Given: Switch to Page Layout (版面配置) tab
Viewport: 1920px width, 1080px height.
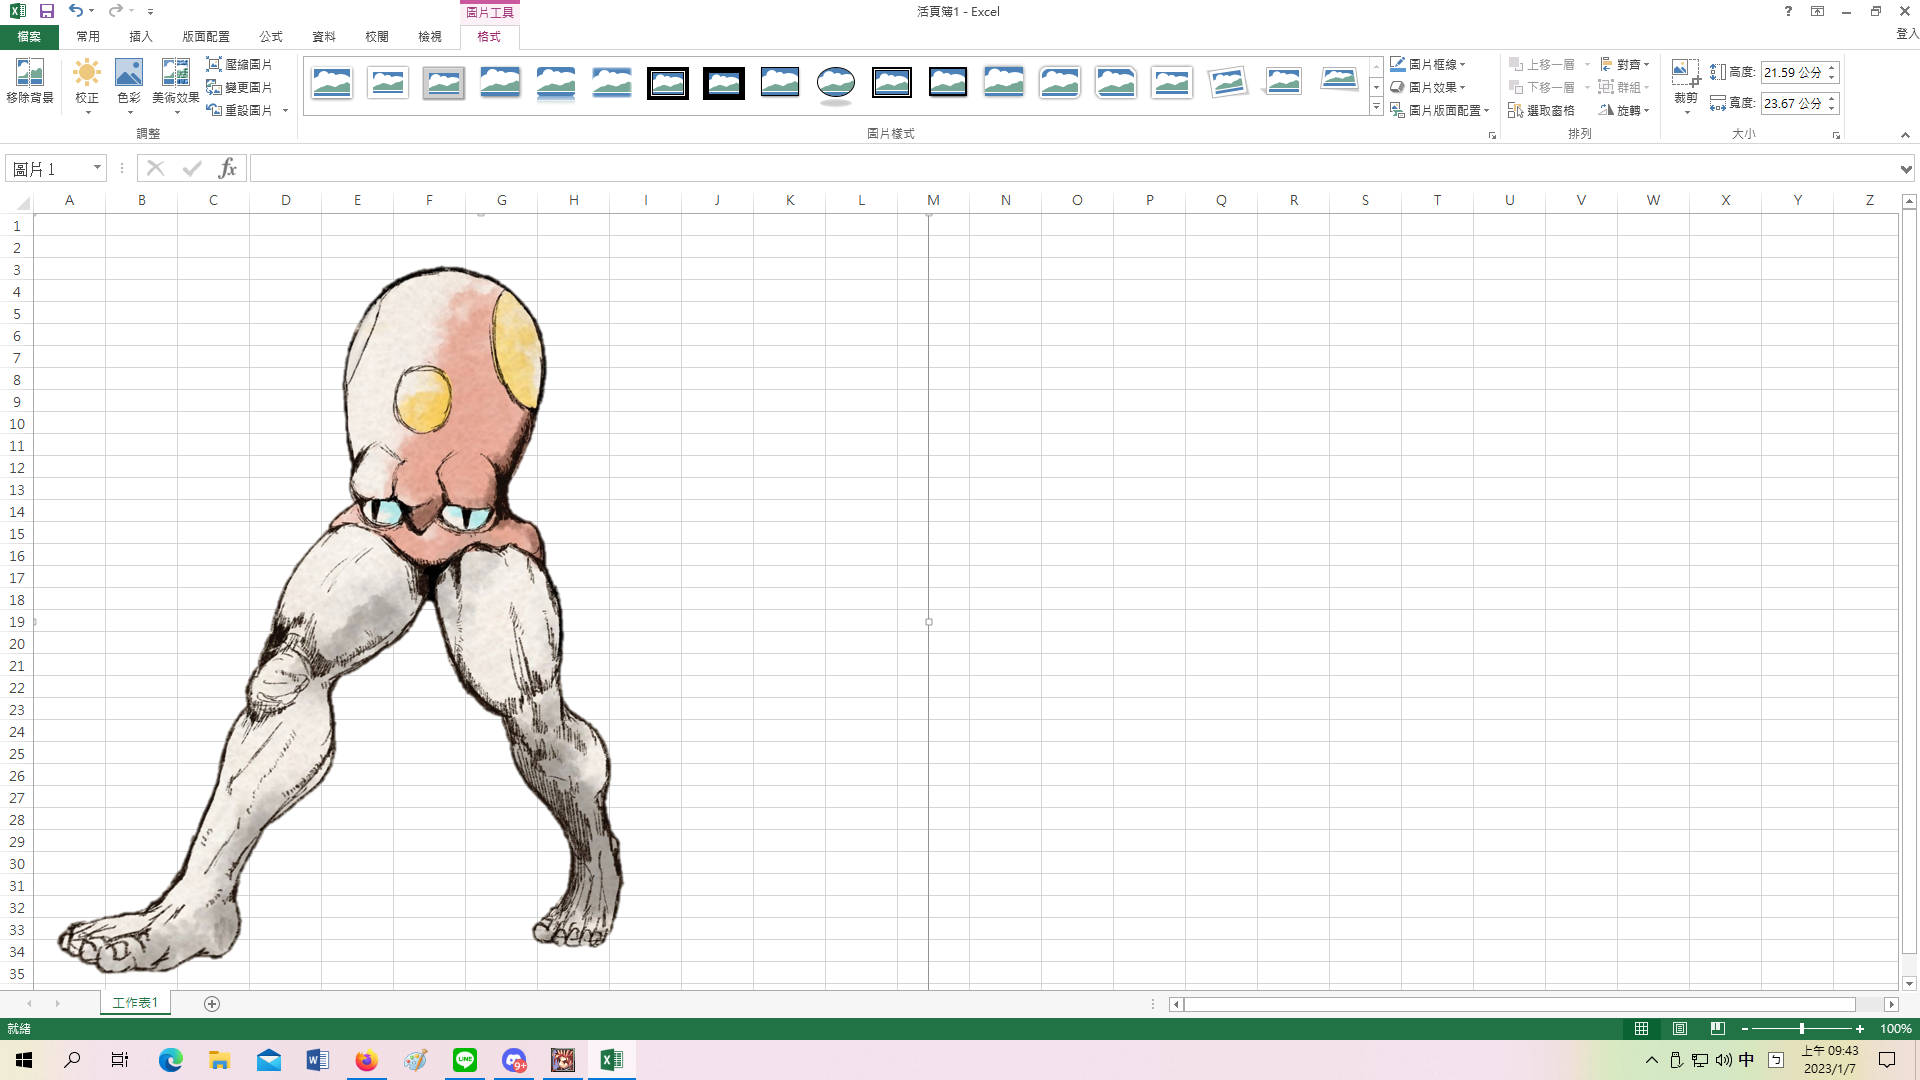Looking at the screenshot, I should 206,37.
